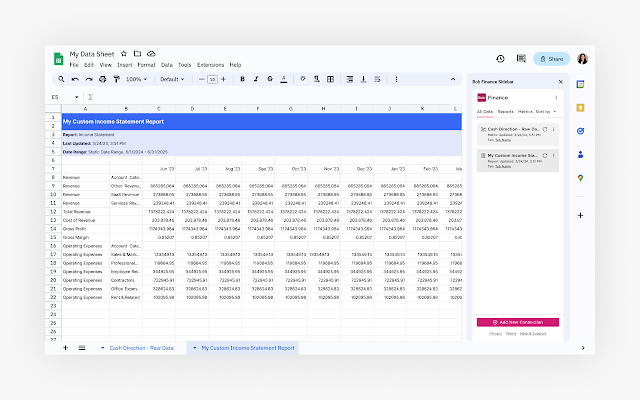This screenshot has width=640, height=400.
Task: Open version history clock icon
Action: 500,59
